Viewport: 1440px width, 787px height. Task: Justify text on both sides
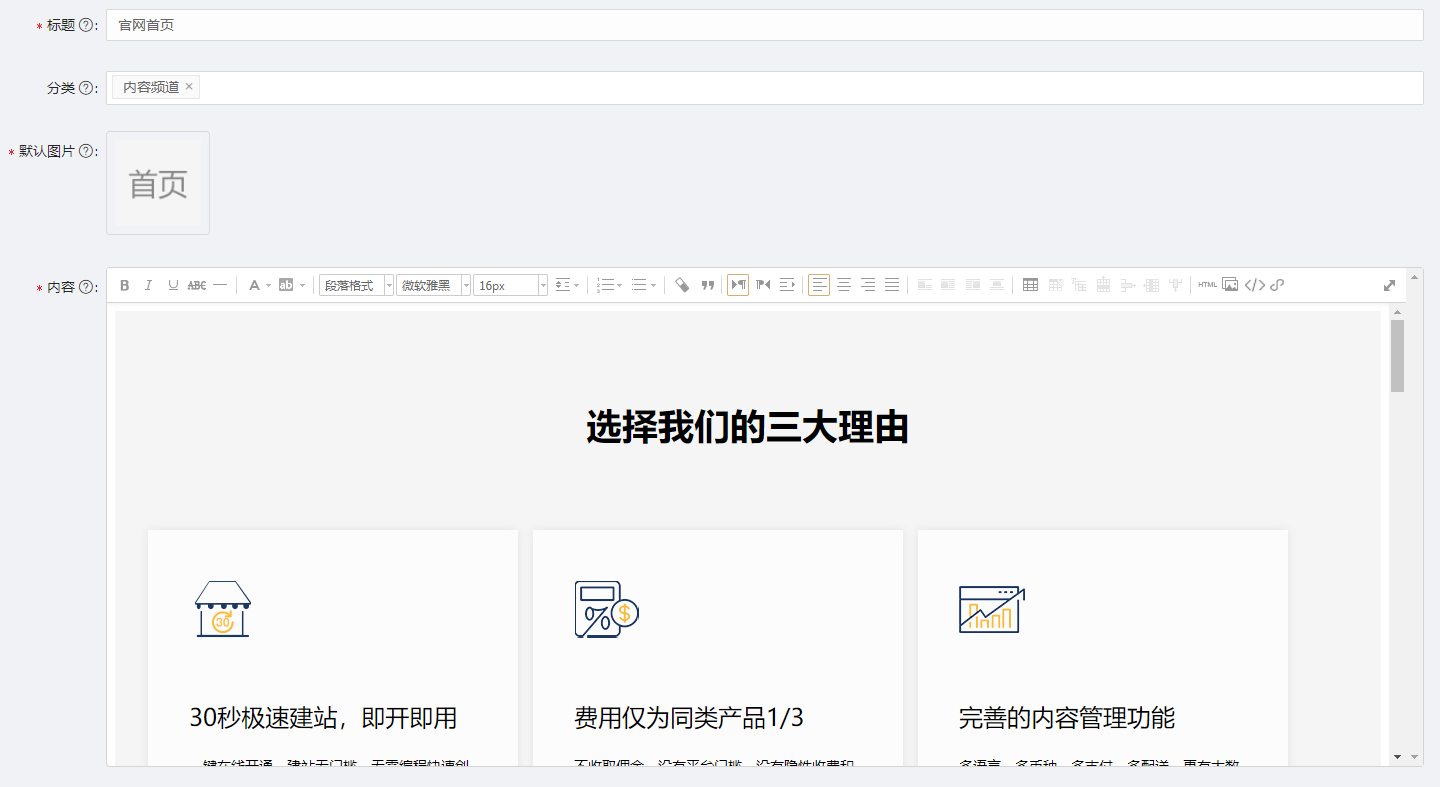[x=892, y=285]
